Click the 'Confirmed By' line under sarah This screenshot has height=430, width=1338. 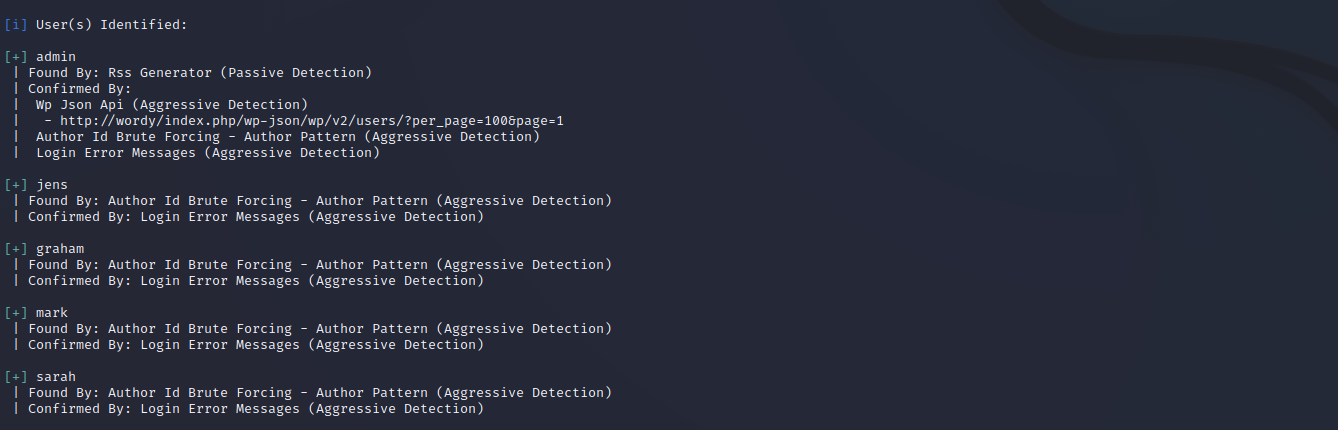click(x=256, y=408)
